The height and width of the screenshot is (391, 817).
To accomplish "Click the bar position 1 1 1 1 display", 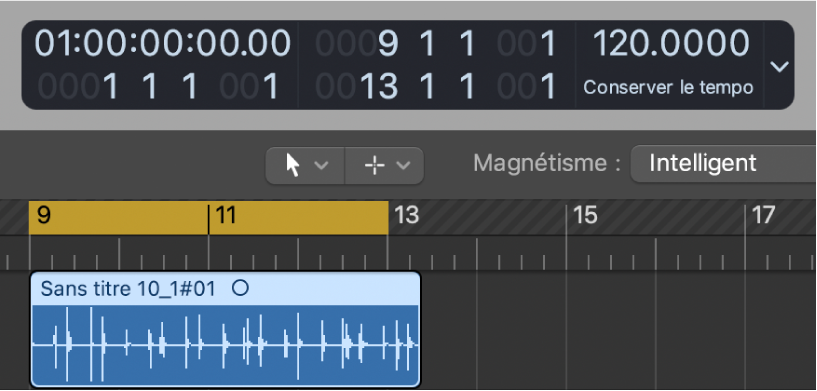I will [x=159, y=86].
